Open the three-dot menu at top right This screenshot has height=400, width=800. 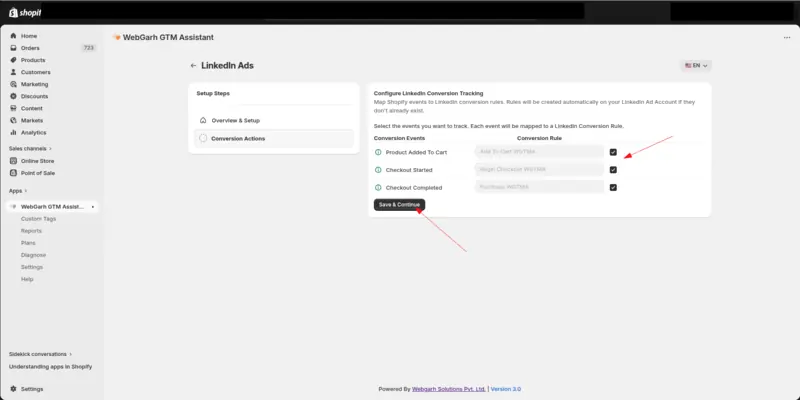click(x=787, y=38)
